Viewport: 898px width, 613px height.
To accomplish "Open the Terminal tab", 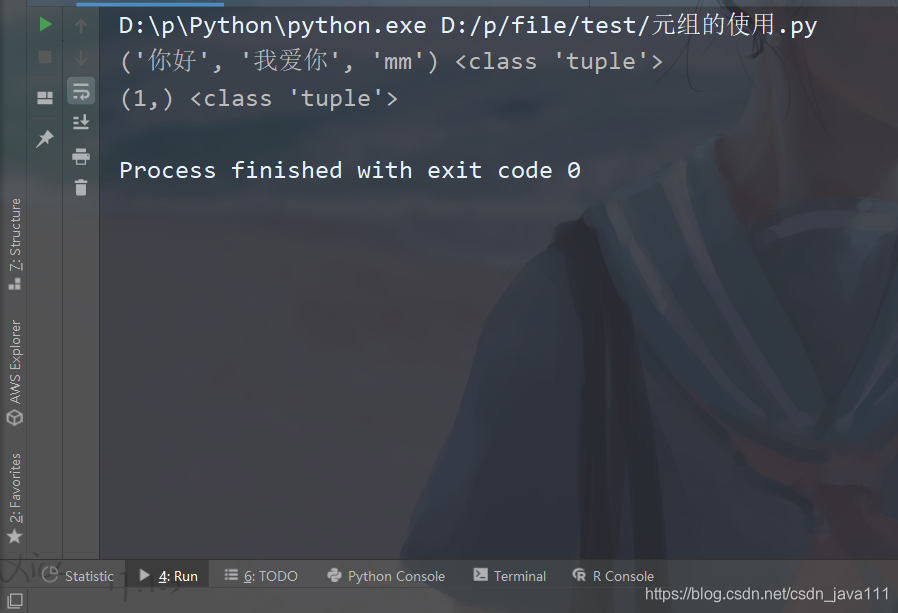I will (x=510, y=576).
